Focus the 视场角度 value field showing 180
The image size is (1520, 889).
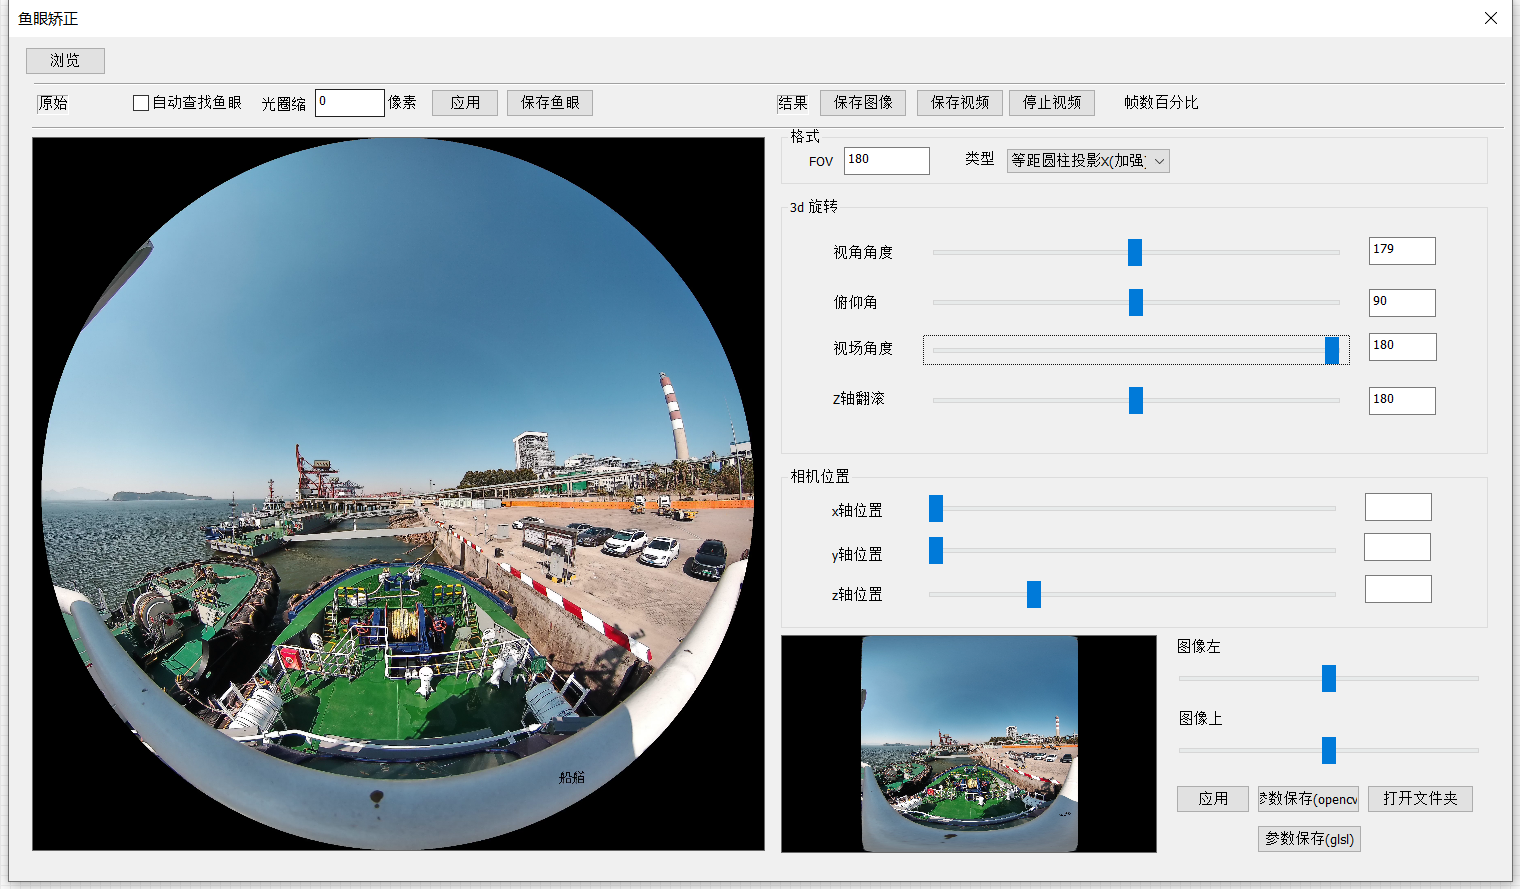tap(1403, 347)
